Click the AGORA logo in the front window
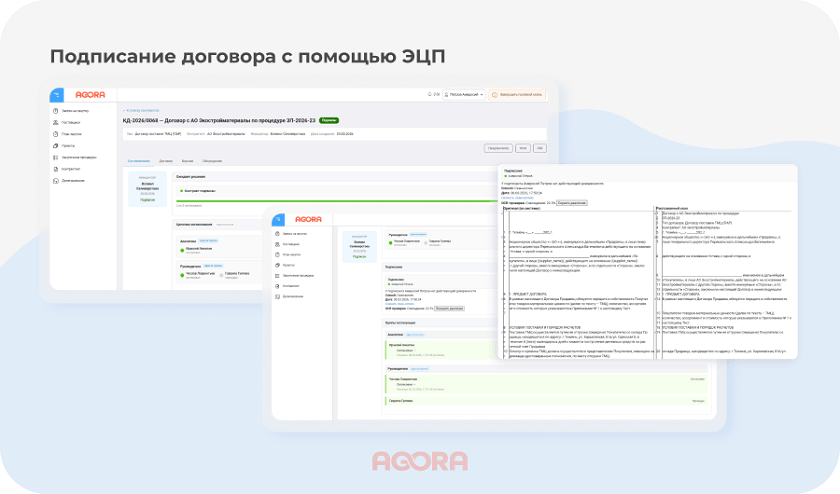The height and width of the screenshot is (494, 840). (308, 220)
